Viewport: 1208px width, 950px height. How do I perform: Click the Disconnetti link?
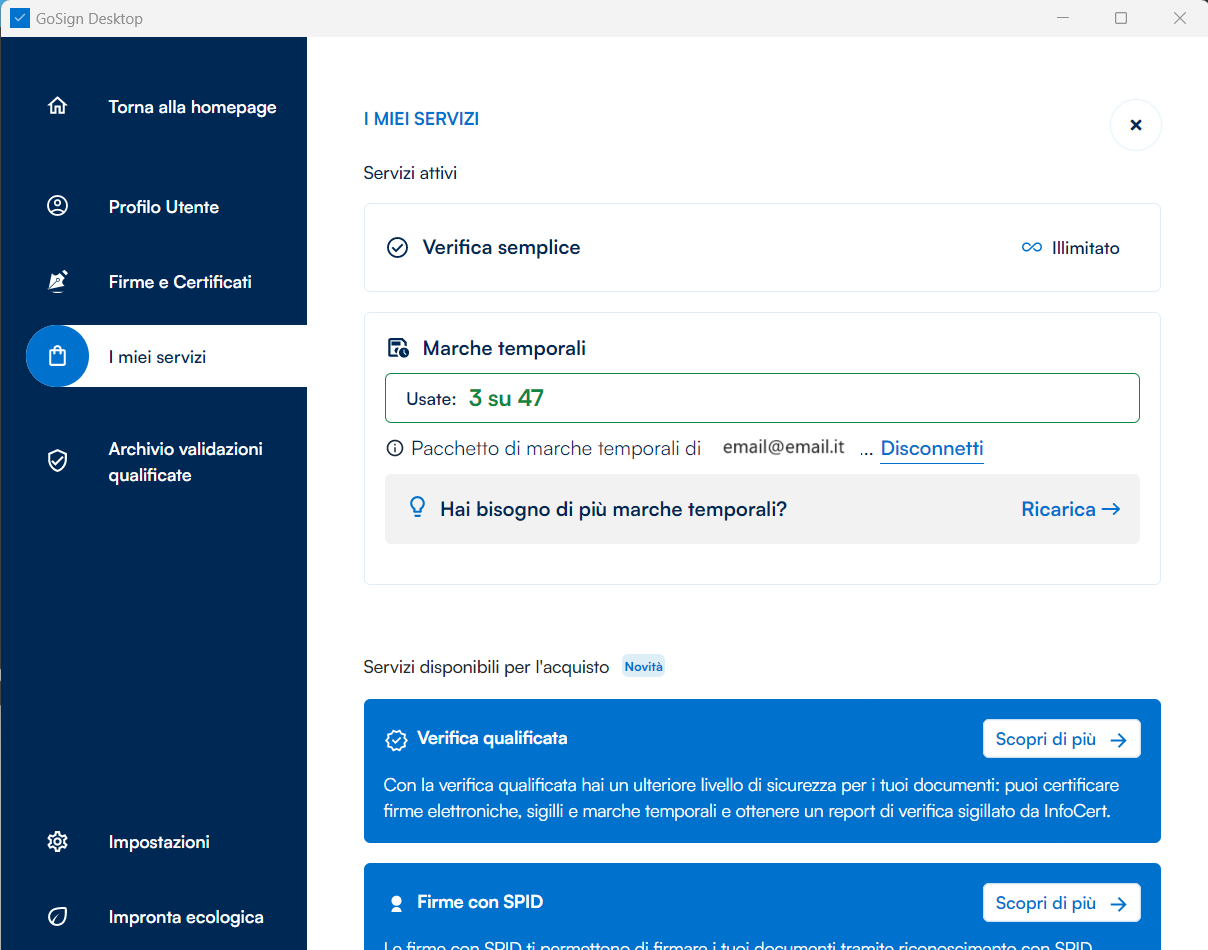[x=931, y=449]
